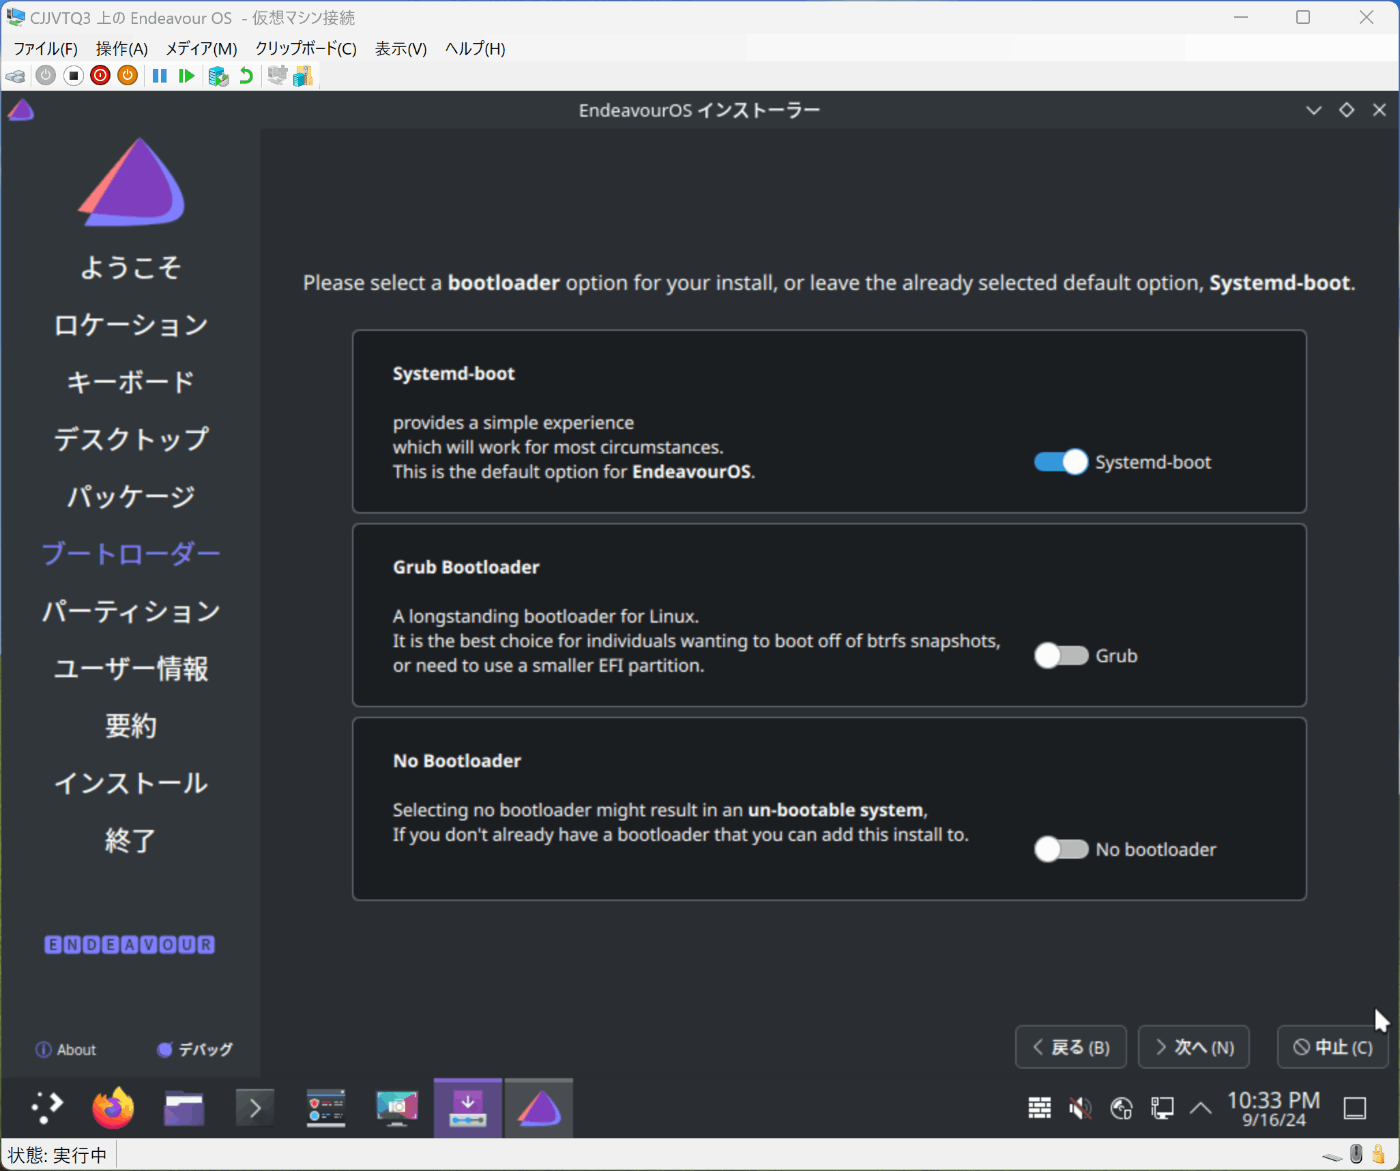Click the show desktop icon beside the clock

tap(1355, 1108)
